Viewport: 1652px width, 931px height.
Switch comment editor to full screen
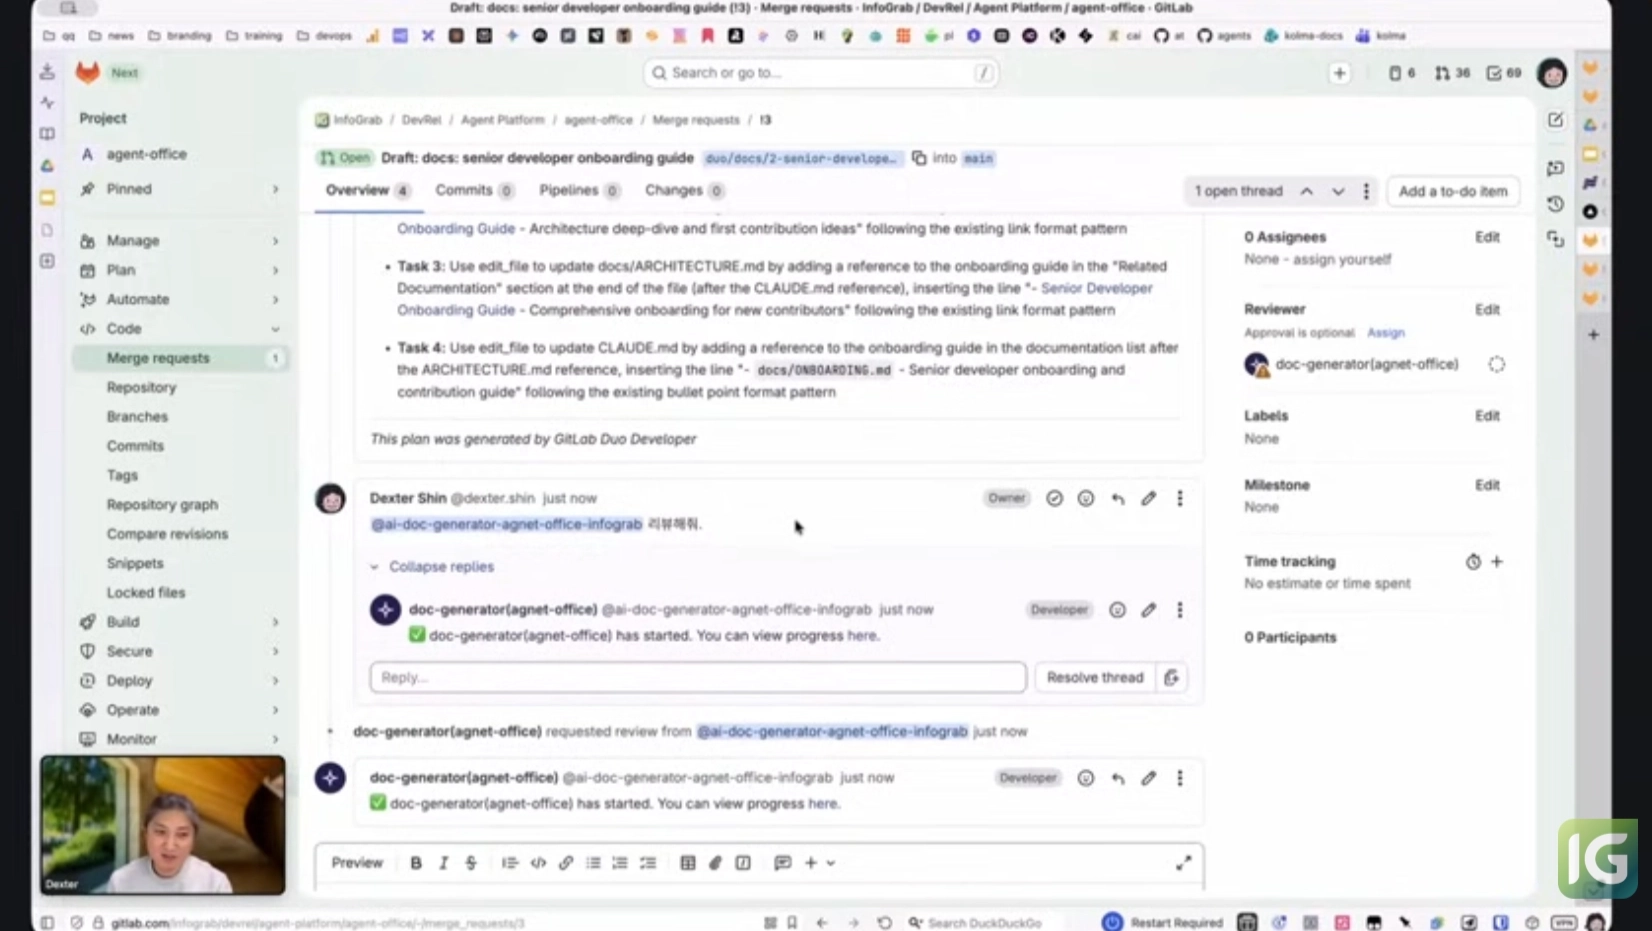1184,863
